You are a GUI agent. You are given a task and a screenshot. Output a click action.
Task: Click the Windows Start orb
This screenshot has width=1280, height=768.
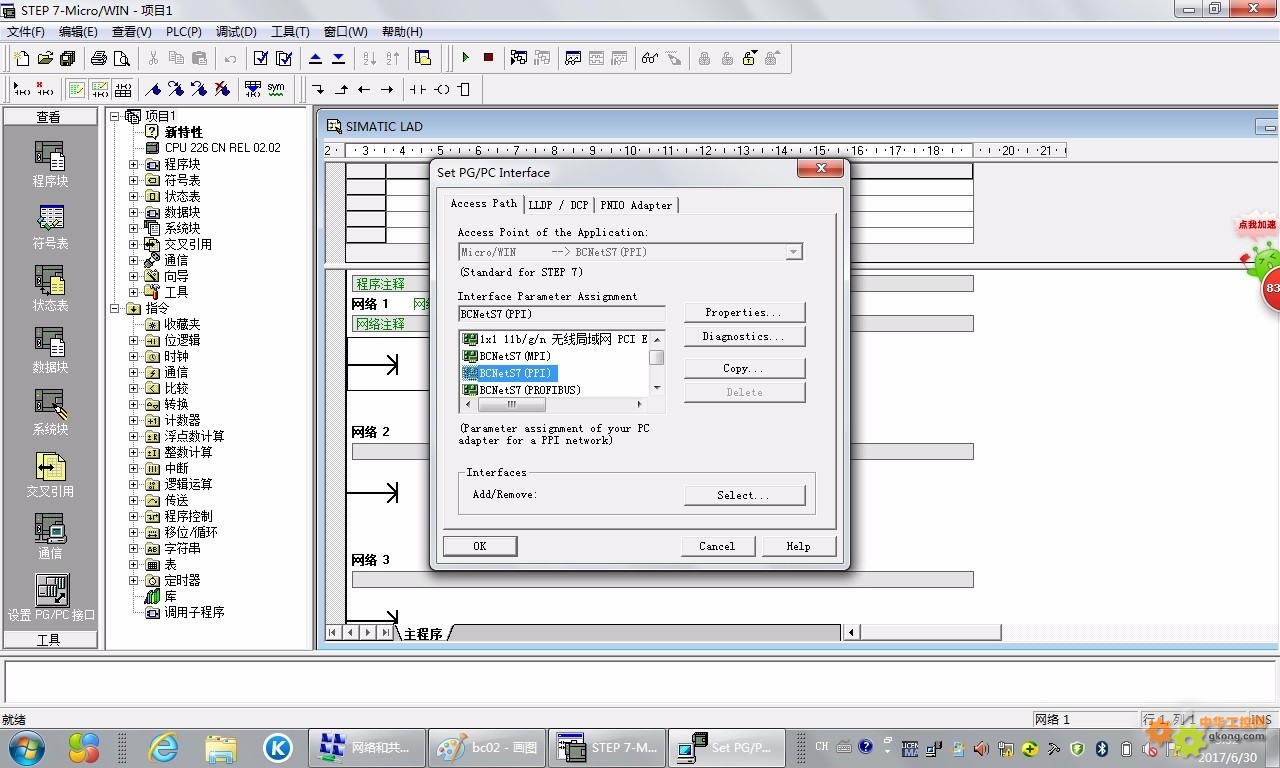[25, 747]
